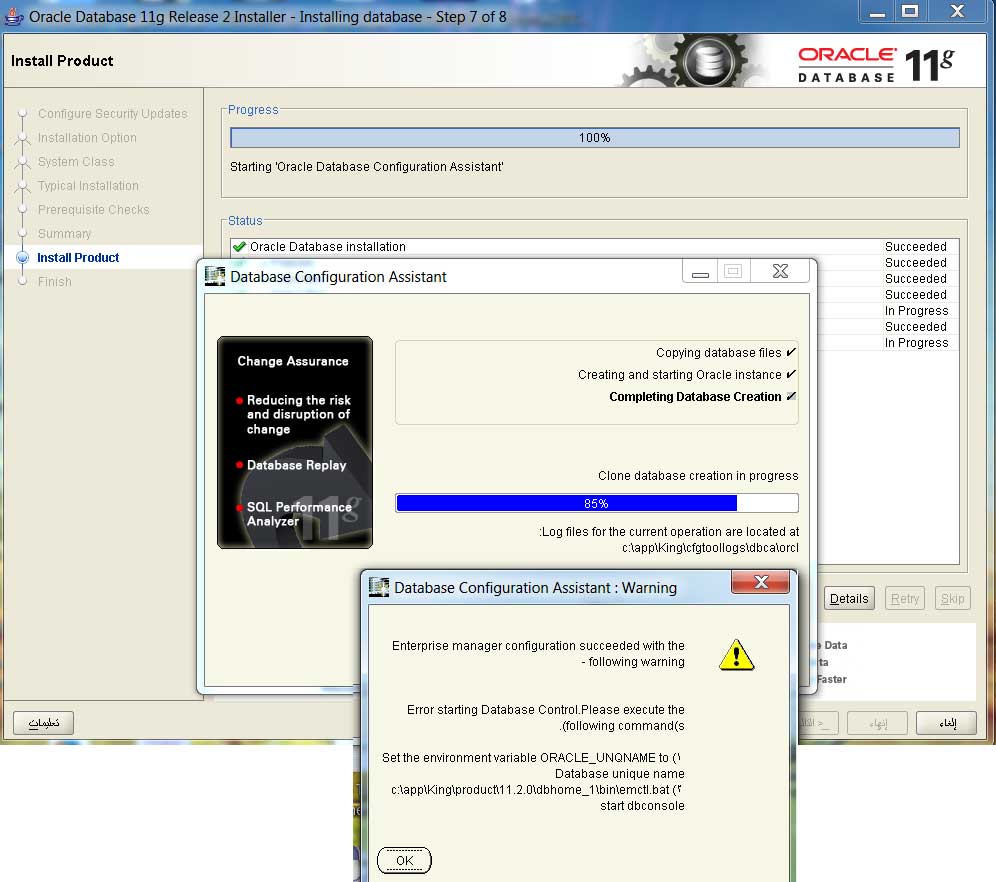The height and width of the screenshot is (882, 996).
Task: Click the Warning dialog title bar icon
Action: [x=379, y=587]
